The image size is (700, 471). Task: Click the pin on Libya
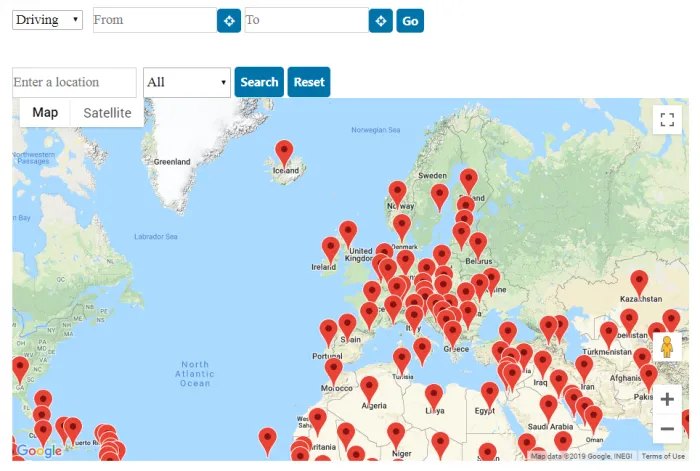pos(433,398)
